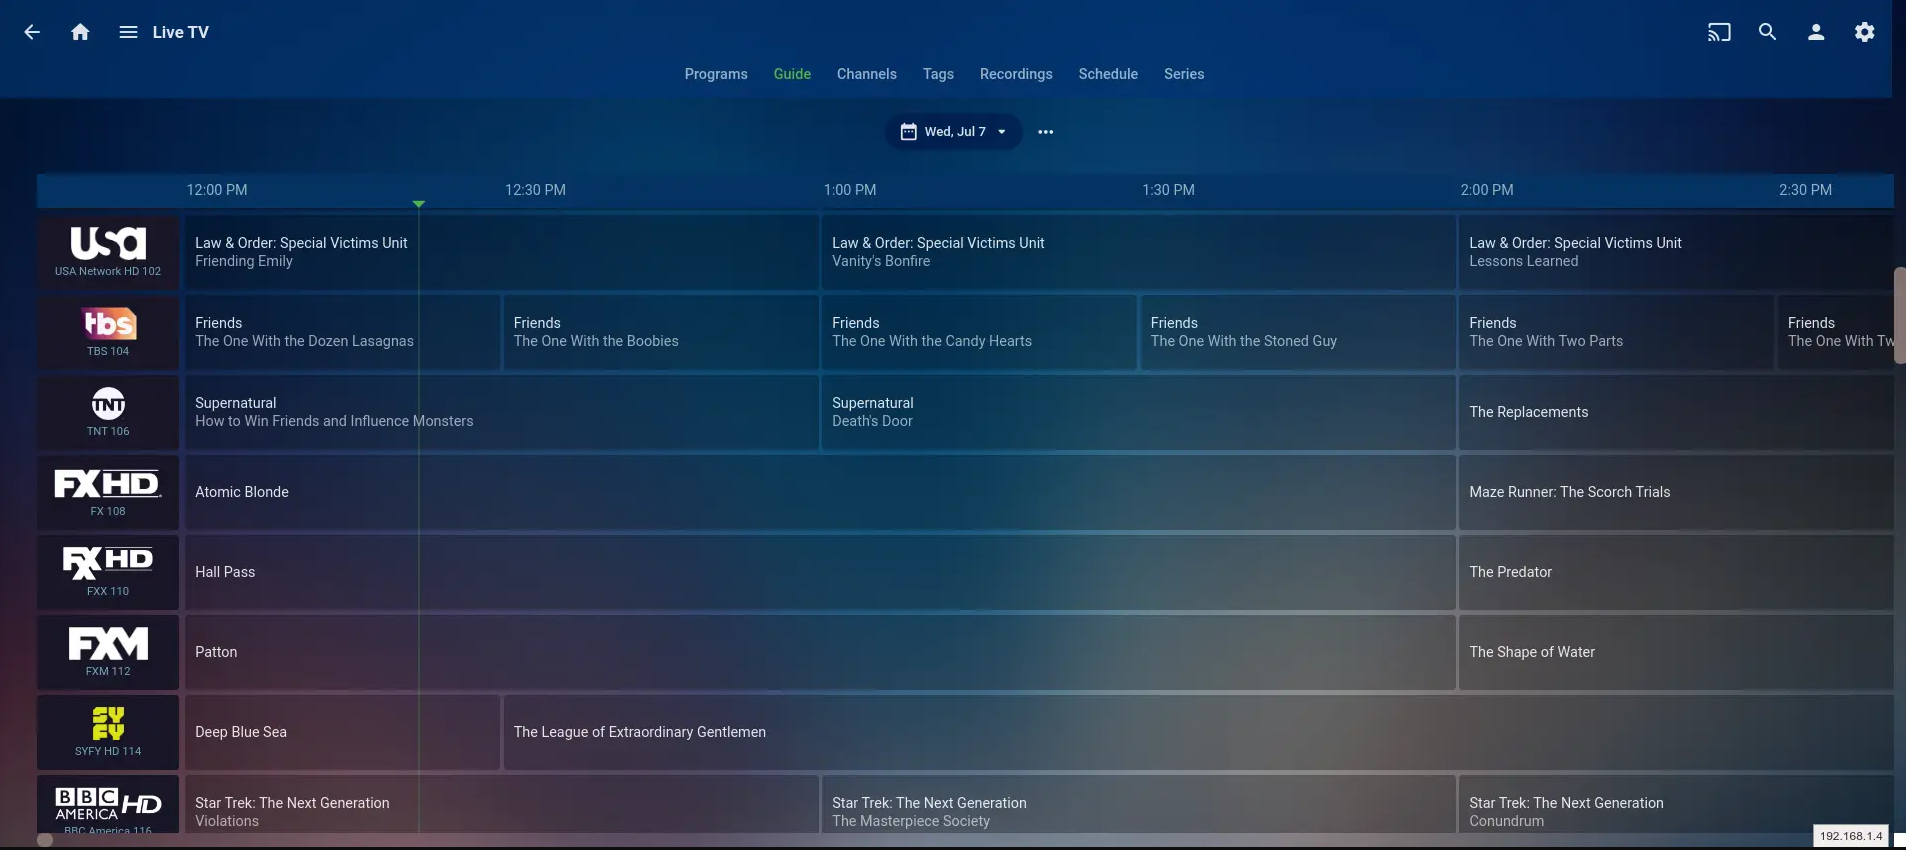The width and height of the screenshot is (1906, 850).
Task: Click the 1:00 PM time header
Action: coord(850,190)
